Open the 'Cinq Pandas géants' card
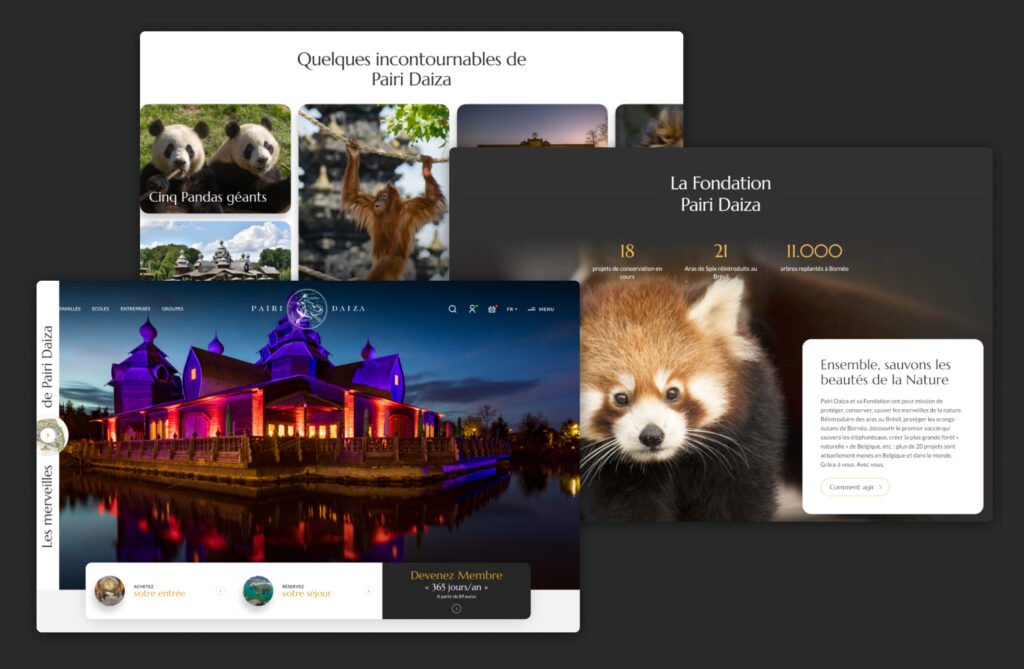 pyautogui.click(x=216, y=159)
